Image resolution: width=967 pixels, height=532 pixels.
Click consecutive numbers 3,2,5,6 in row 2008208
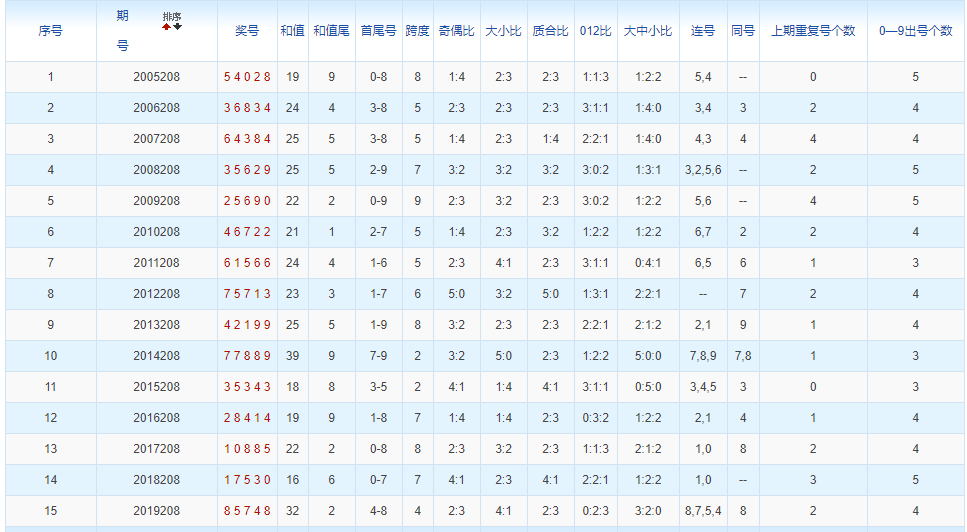point(703,170)
